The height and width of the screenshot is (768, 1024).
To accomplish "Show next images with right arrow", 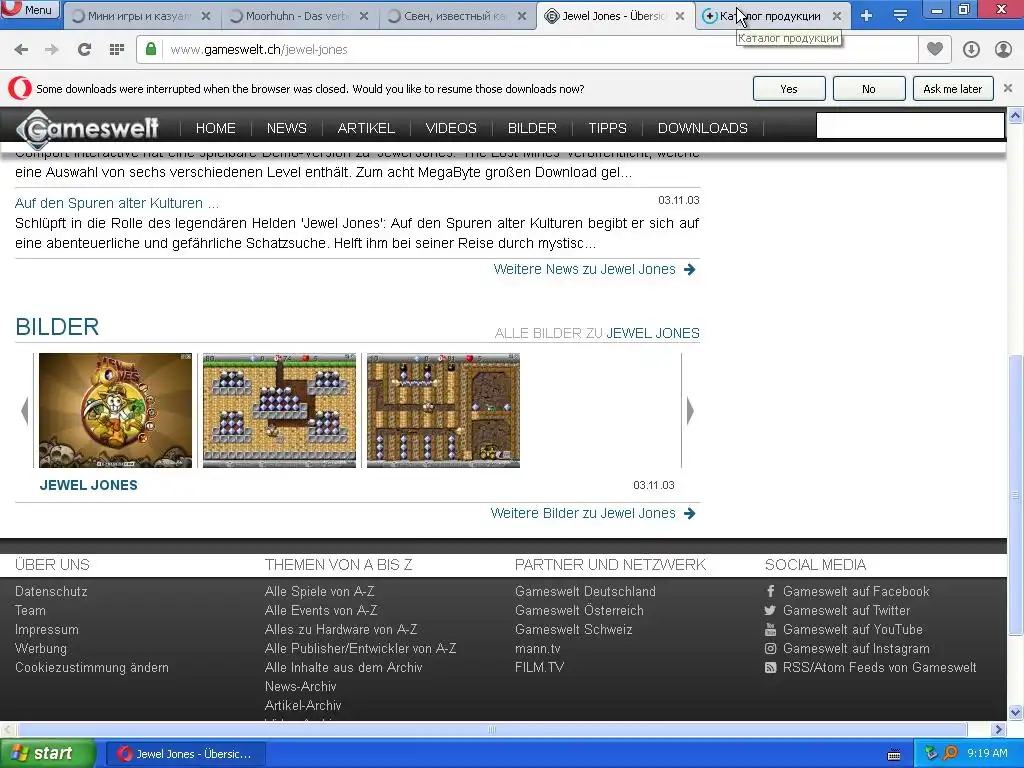I will coord(690,411).
